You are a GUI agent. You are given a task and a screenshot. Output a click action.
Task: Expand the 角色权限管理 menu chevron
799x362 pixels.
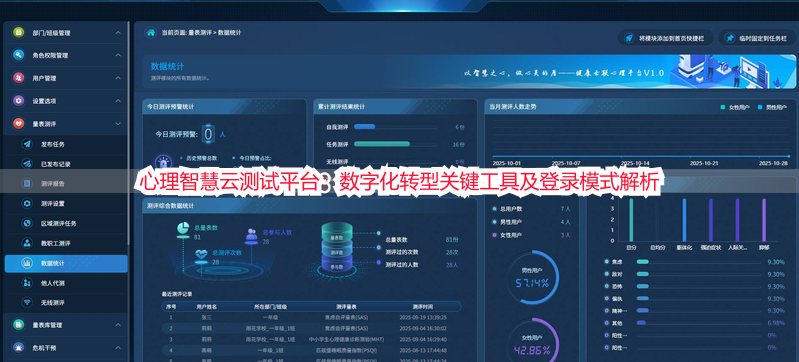click(x=118, y=55)
